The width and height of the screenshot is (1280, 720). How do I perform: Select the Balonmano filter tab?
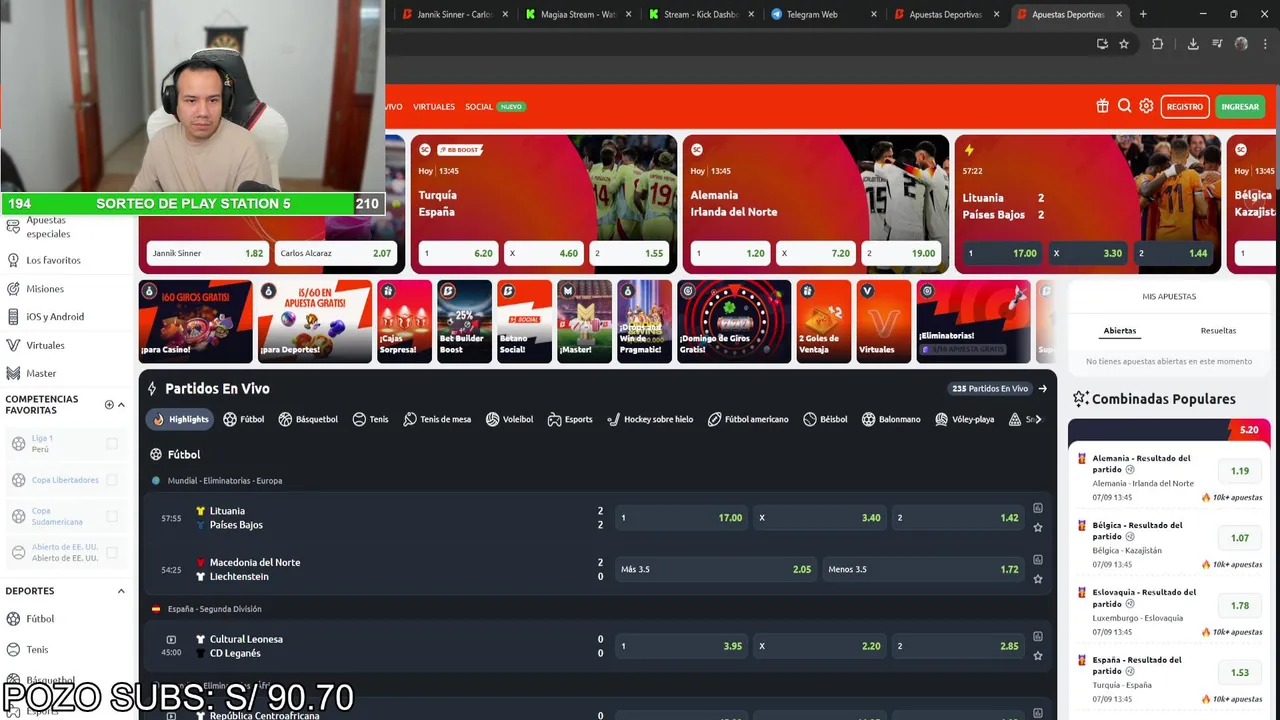[x=891, y=419]
